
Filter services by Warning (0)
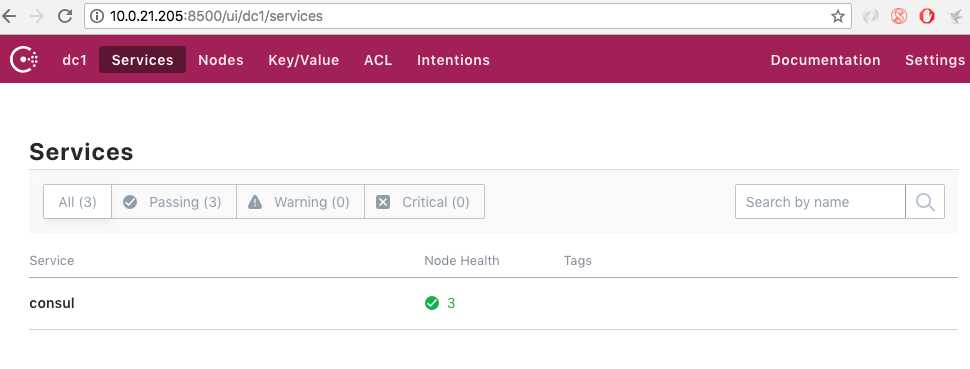click(300, 202)
